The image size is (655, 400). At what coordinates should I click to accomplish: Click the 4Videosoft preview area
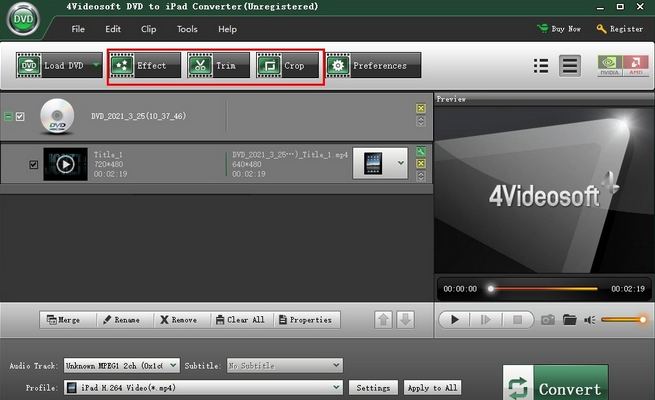pos(544,190)
